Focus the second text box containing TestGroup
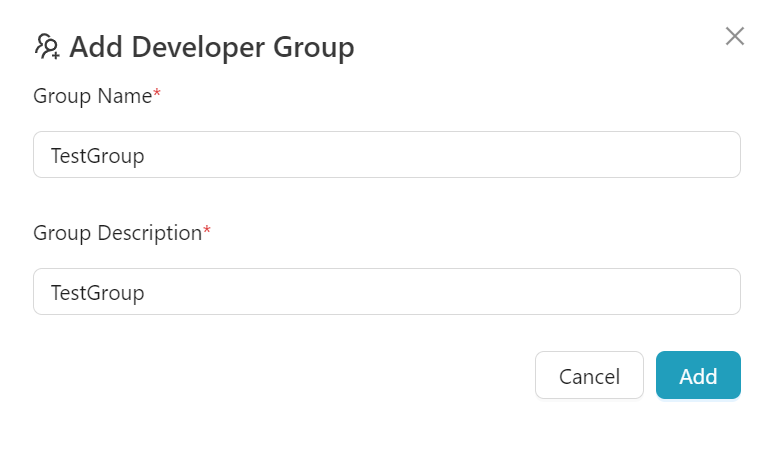 pos(386,292)
